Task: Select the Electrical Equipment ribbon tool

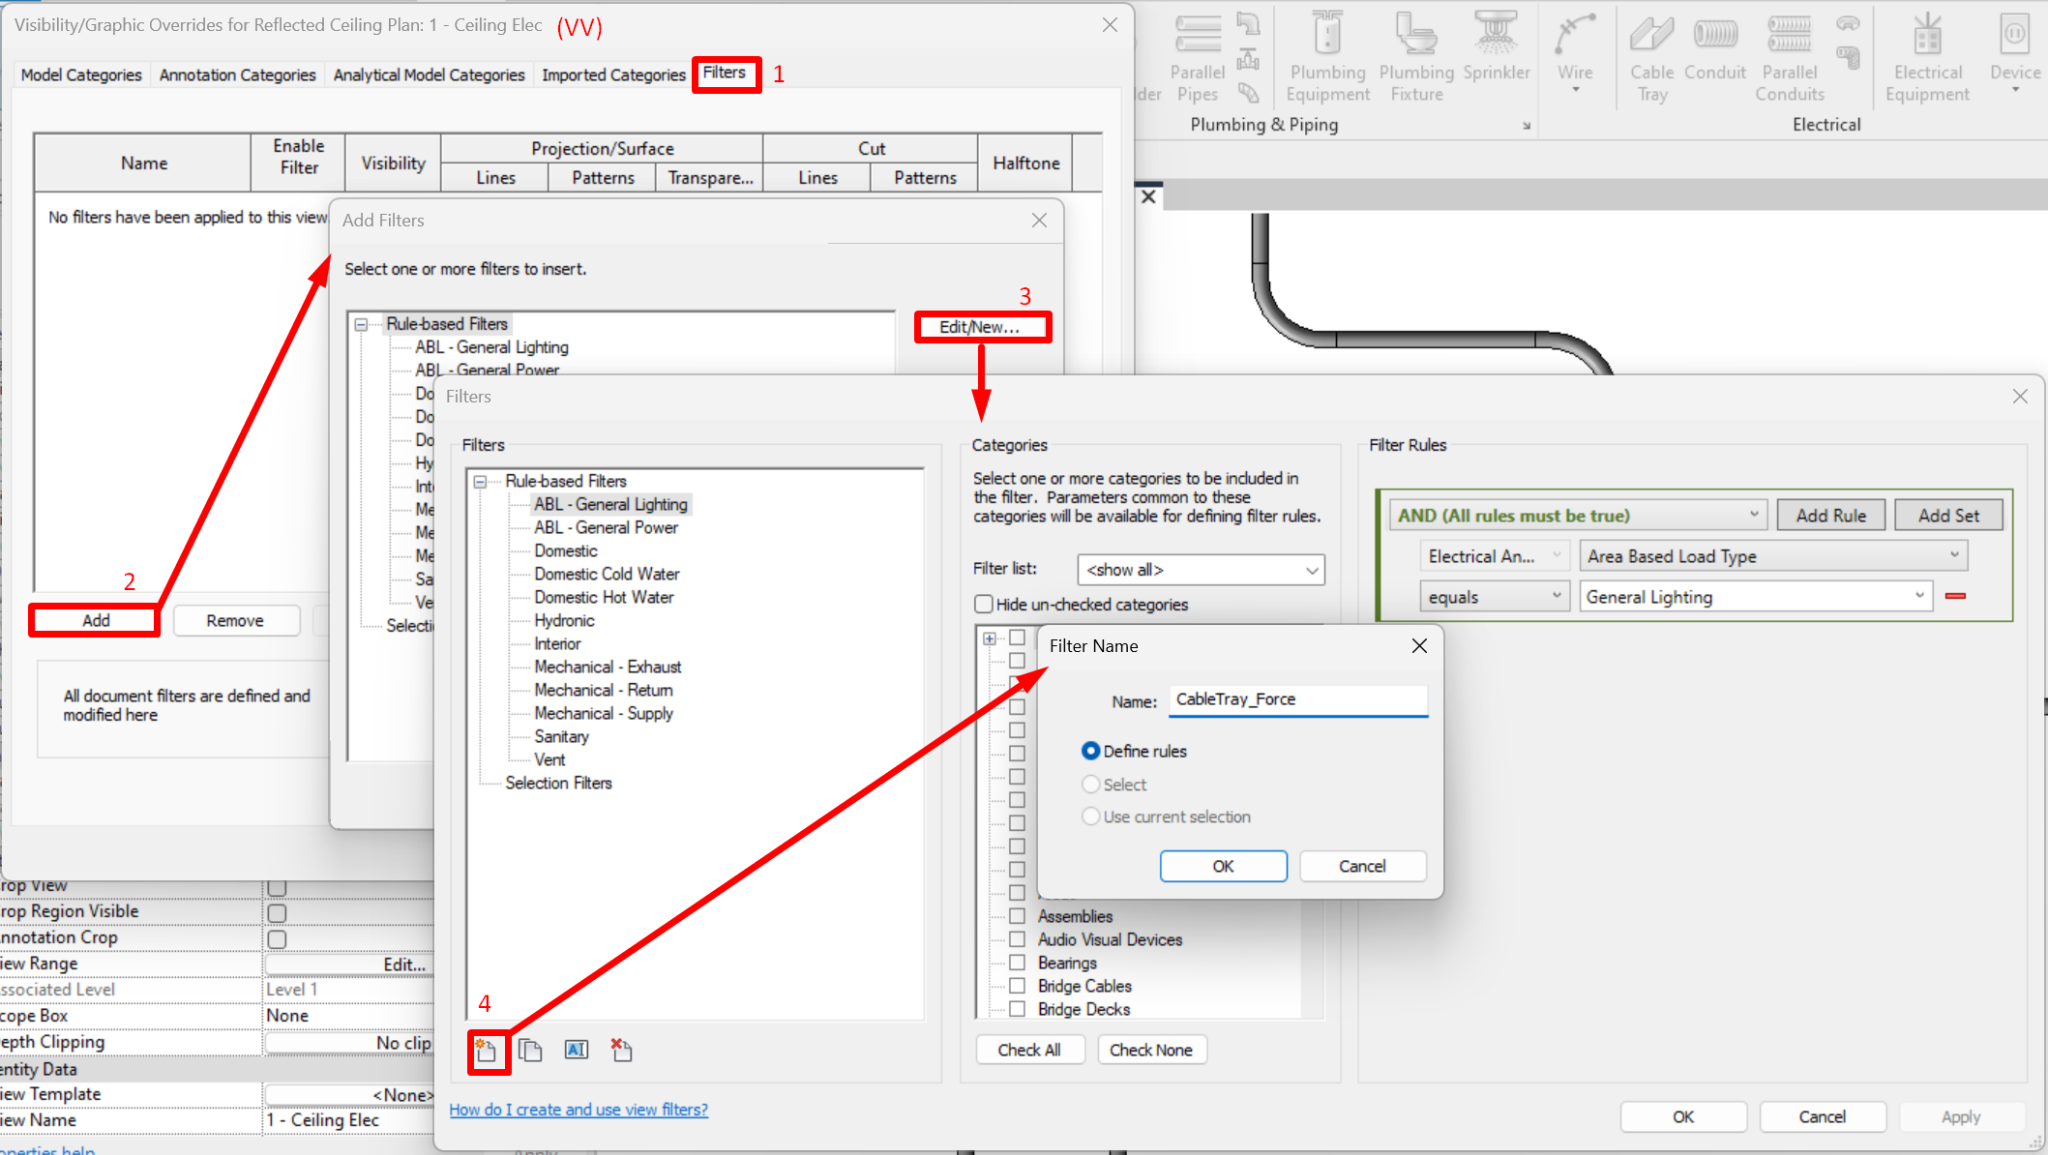Action: 1927,57
